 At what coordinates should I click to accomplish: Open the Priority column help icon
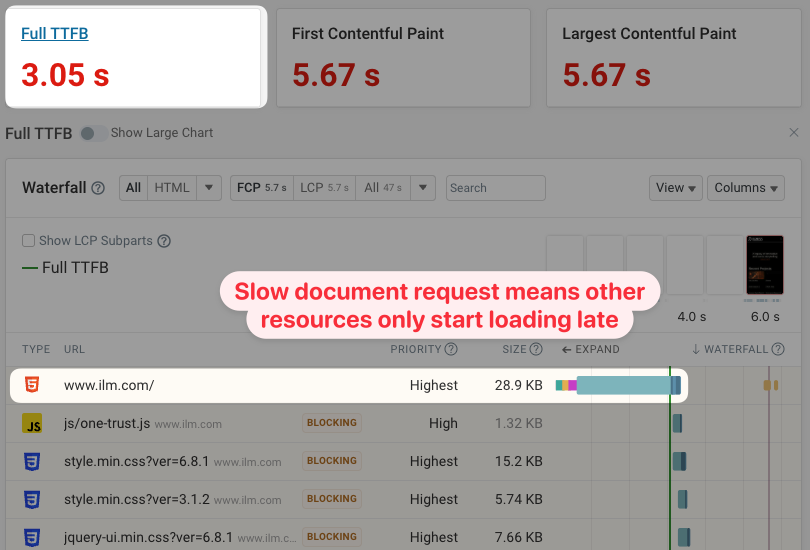451,349
